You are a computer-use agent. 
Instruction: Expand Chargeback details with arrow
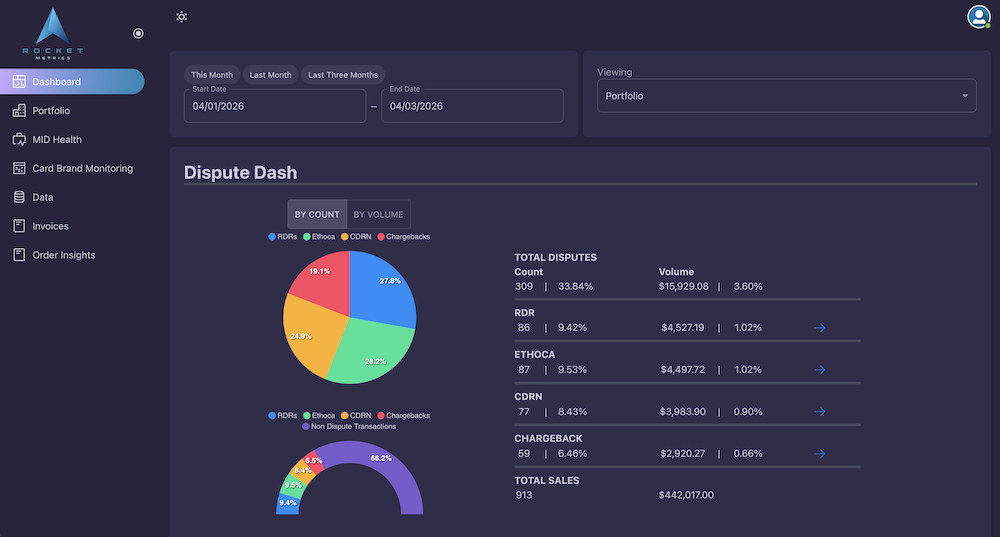point(819,453)
